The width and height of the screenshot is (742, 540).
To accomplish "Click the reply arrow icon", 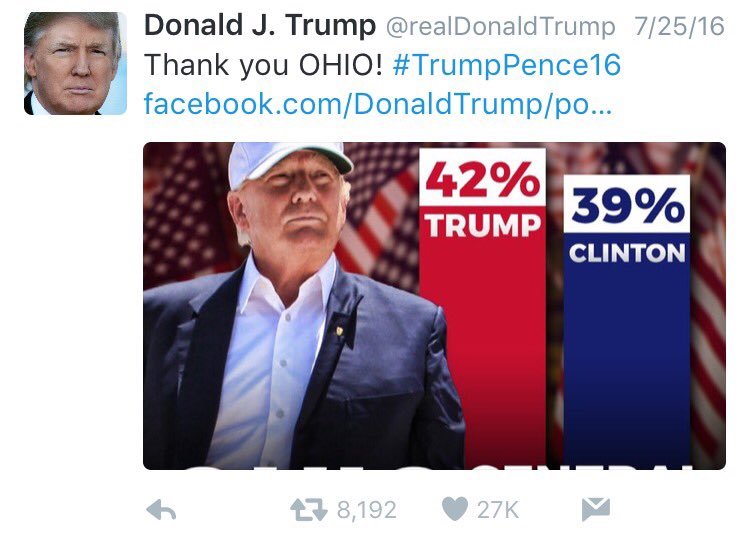I will click(161, 510).
